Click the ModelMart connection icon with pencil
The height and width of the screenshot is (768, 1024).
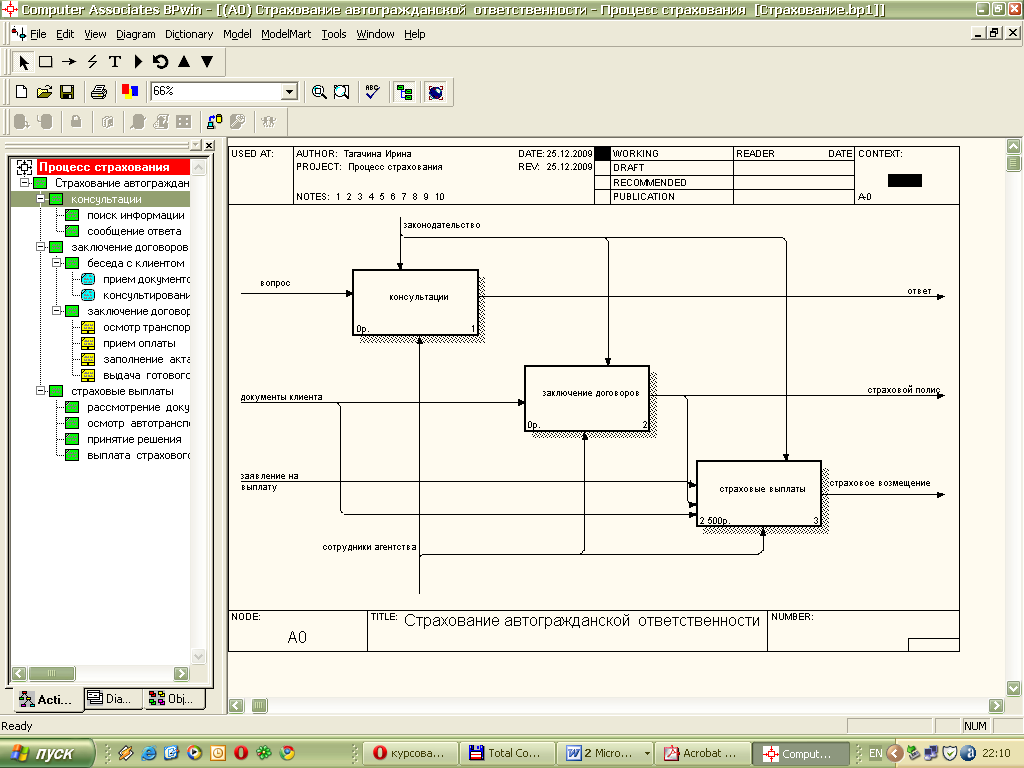(214, 121)
